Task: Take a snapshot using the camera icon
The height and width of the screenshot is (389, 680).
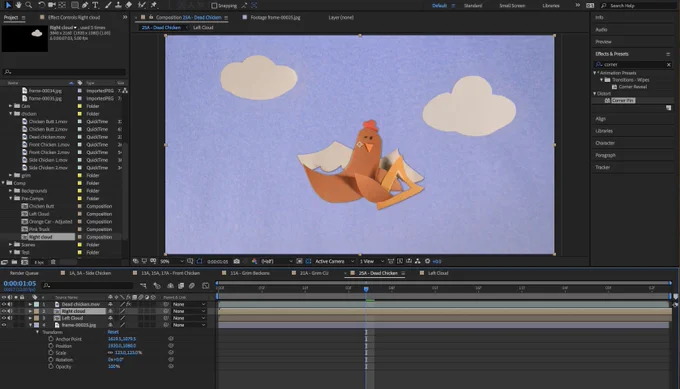Action: point(236,262)
